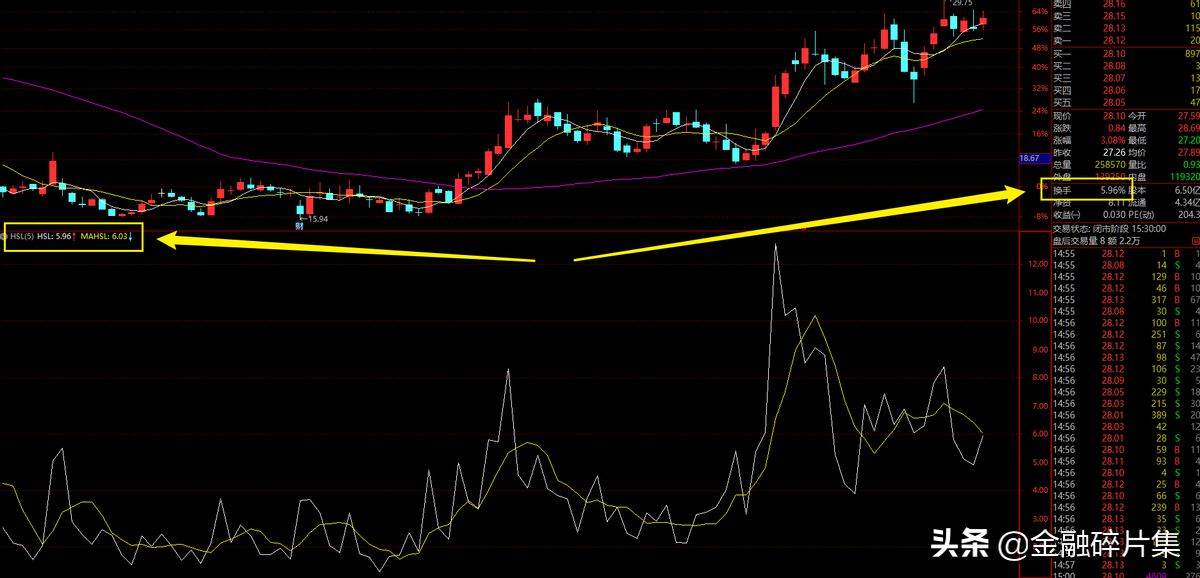Screen dimensions: 1200x578
Task: Click the 卖四 28.16 ask row
Action: click(x=1125, y=5)
